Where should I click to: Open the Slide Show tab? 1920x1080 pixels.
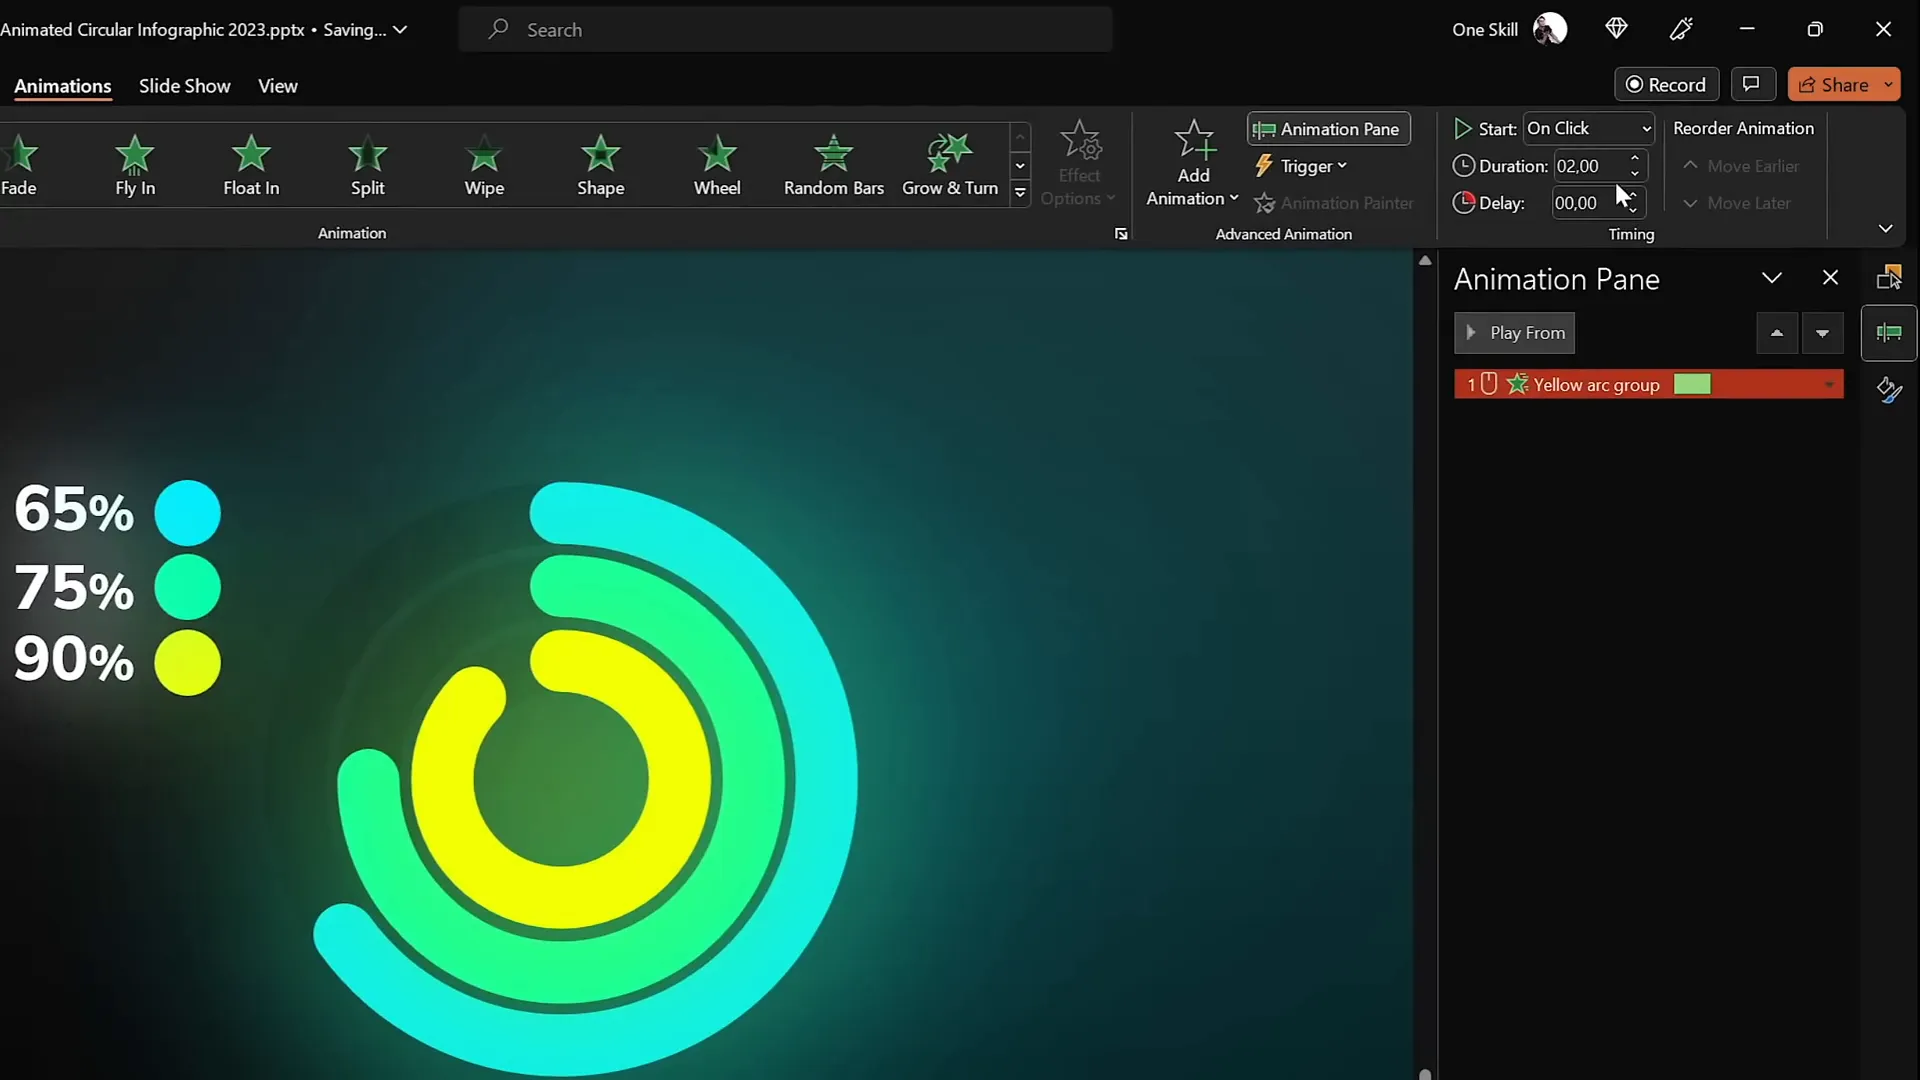coord(184,86)
